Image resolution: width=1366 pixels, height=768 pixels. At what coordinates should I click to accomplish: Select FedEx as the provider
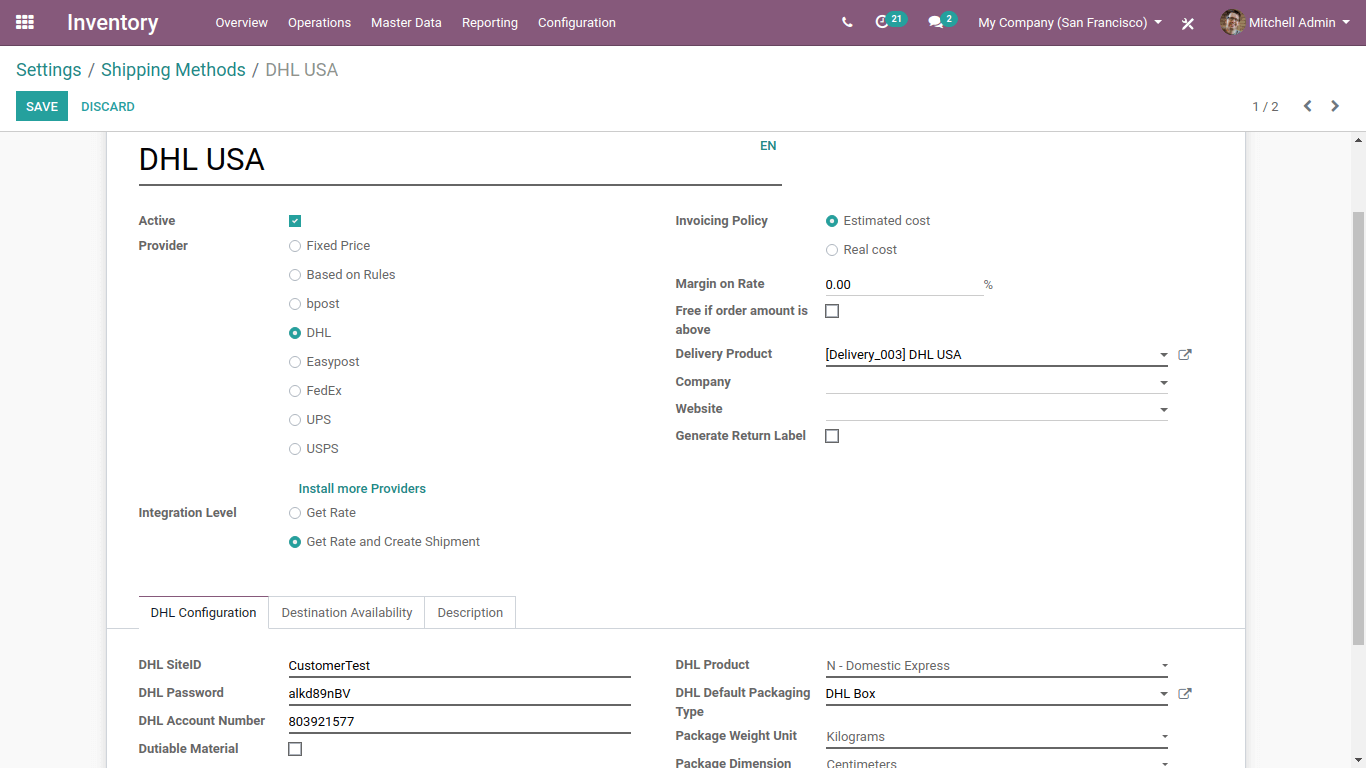pos(295,391)
